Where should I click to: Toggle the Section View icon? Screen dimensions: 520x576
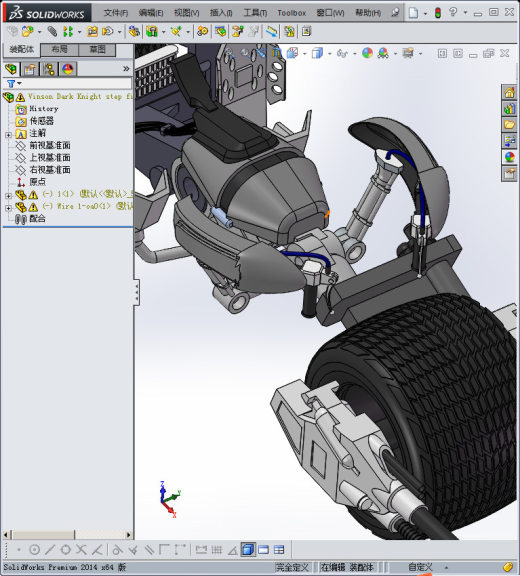pos(276,54)
